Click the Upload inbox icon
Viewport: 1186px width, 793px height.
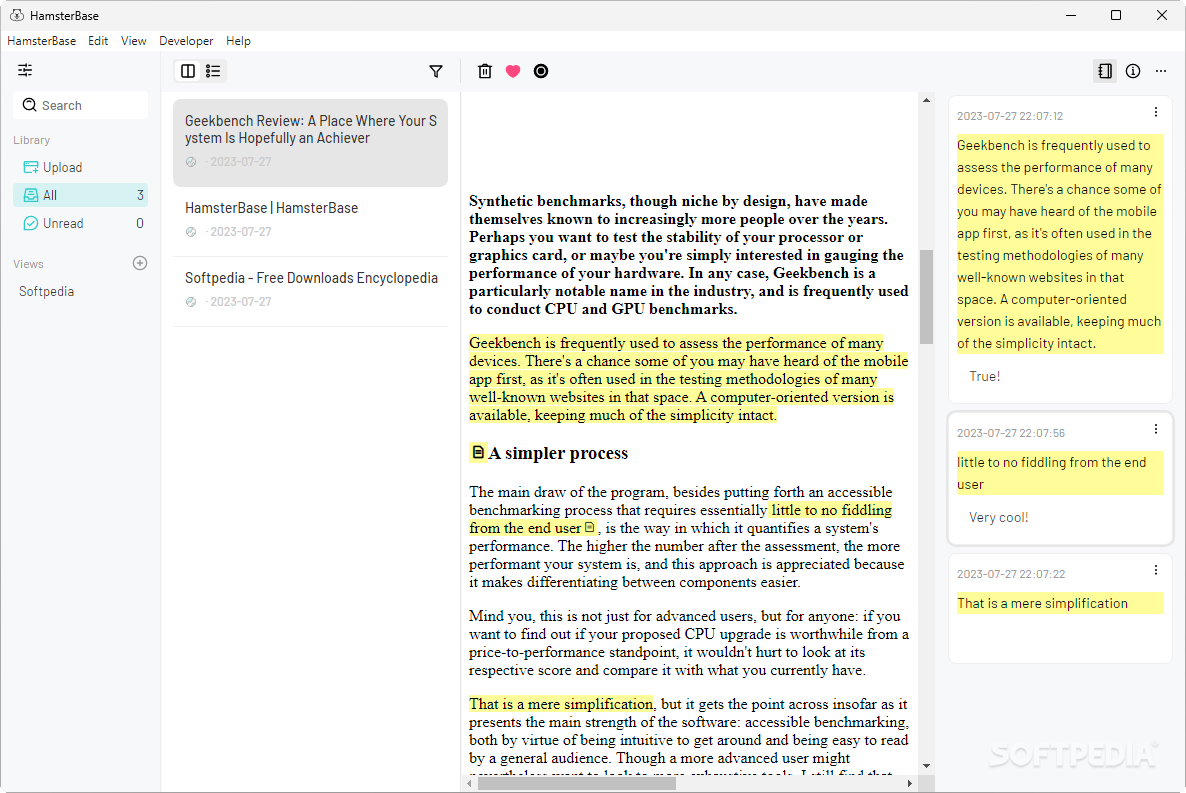click(x=31, y=167)
